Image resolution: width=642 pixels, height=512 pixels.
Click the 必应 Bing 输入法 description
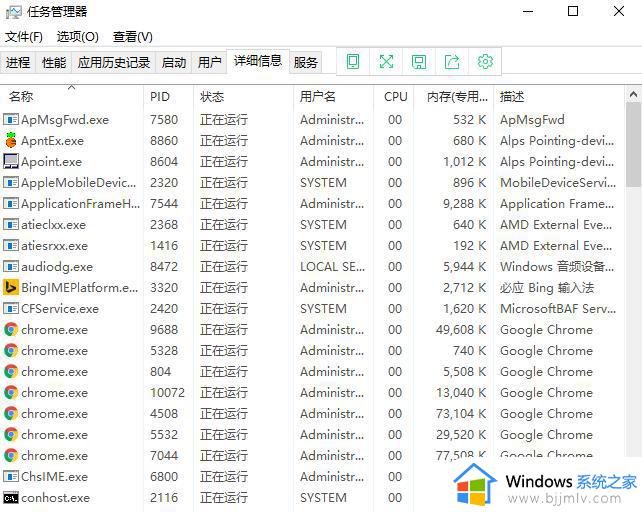click(x=547, y=288)
